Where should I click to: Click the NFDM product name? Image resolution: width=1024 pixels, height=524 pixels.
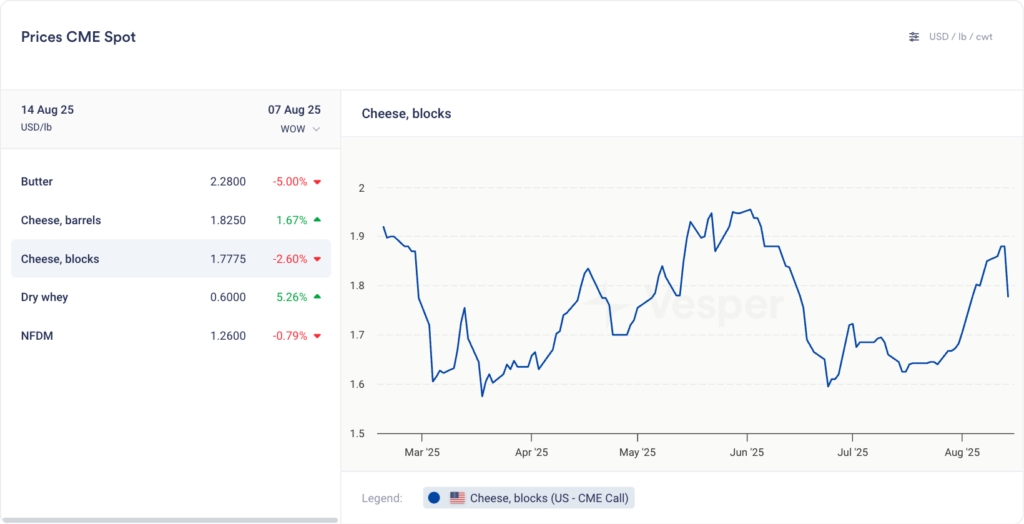pyautogui.click(x=37, y=336)
